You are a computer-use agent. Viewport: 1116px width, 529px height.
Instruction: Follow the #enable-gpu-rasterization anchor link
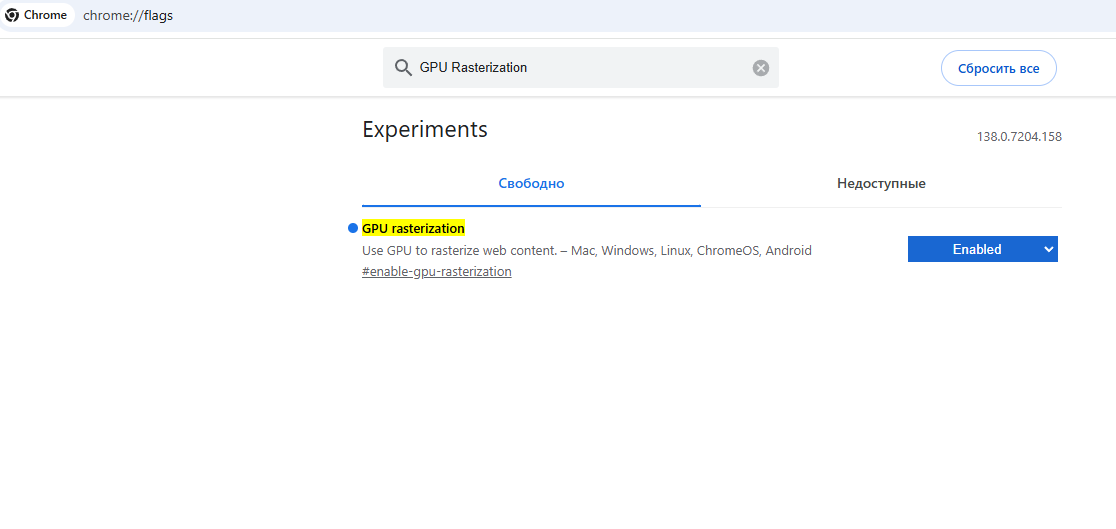point(437,272)
